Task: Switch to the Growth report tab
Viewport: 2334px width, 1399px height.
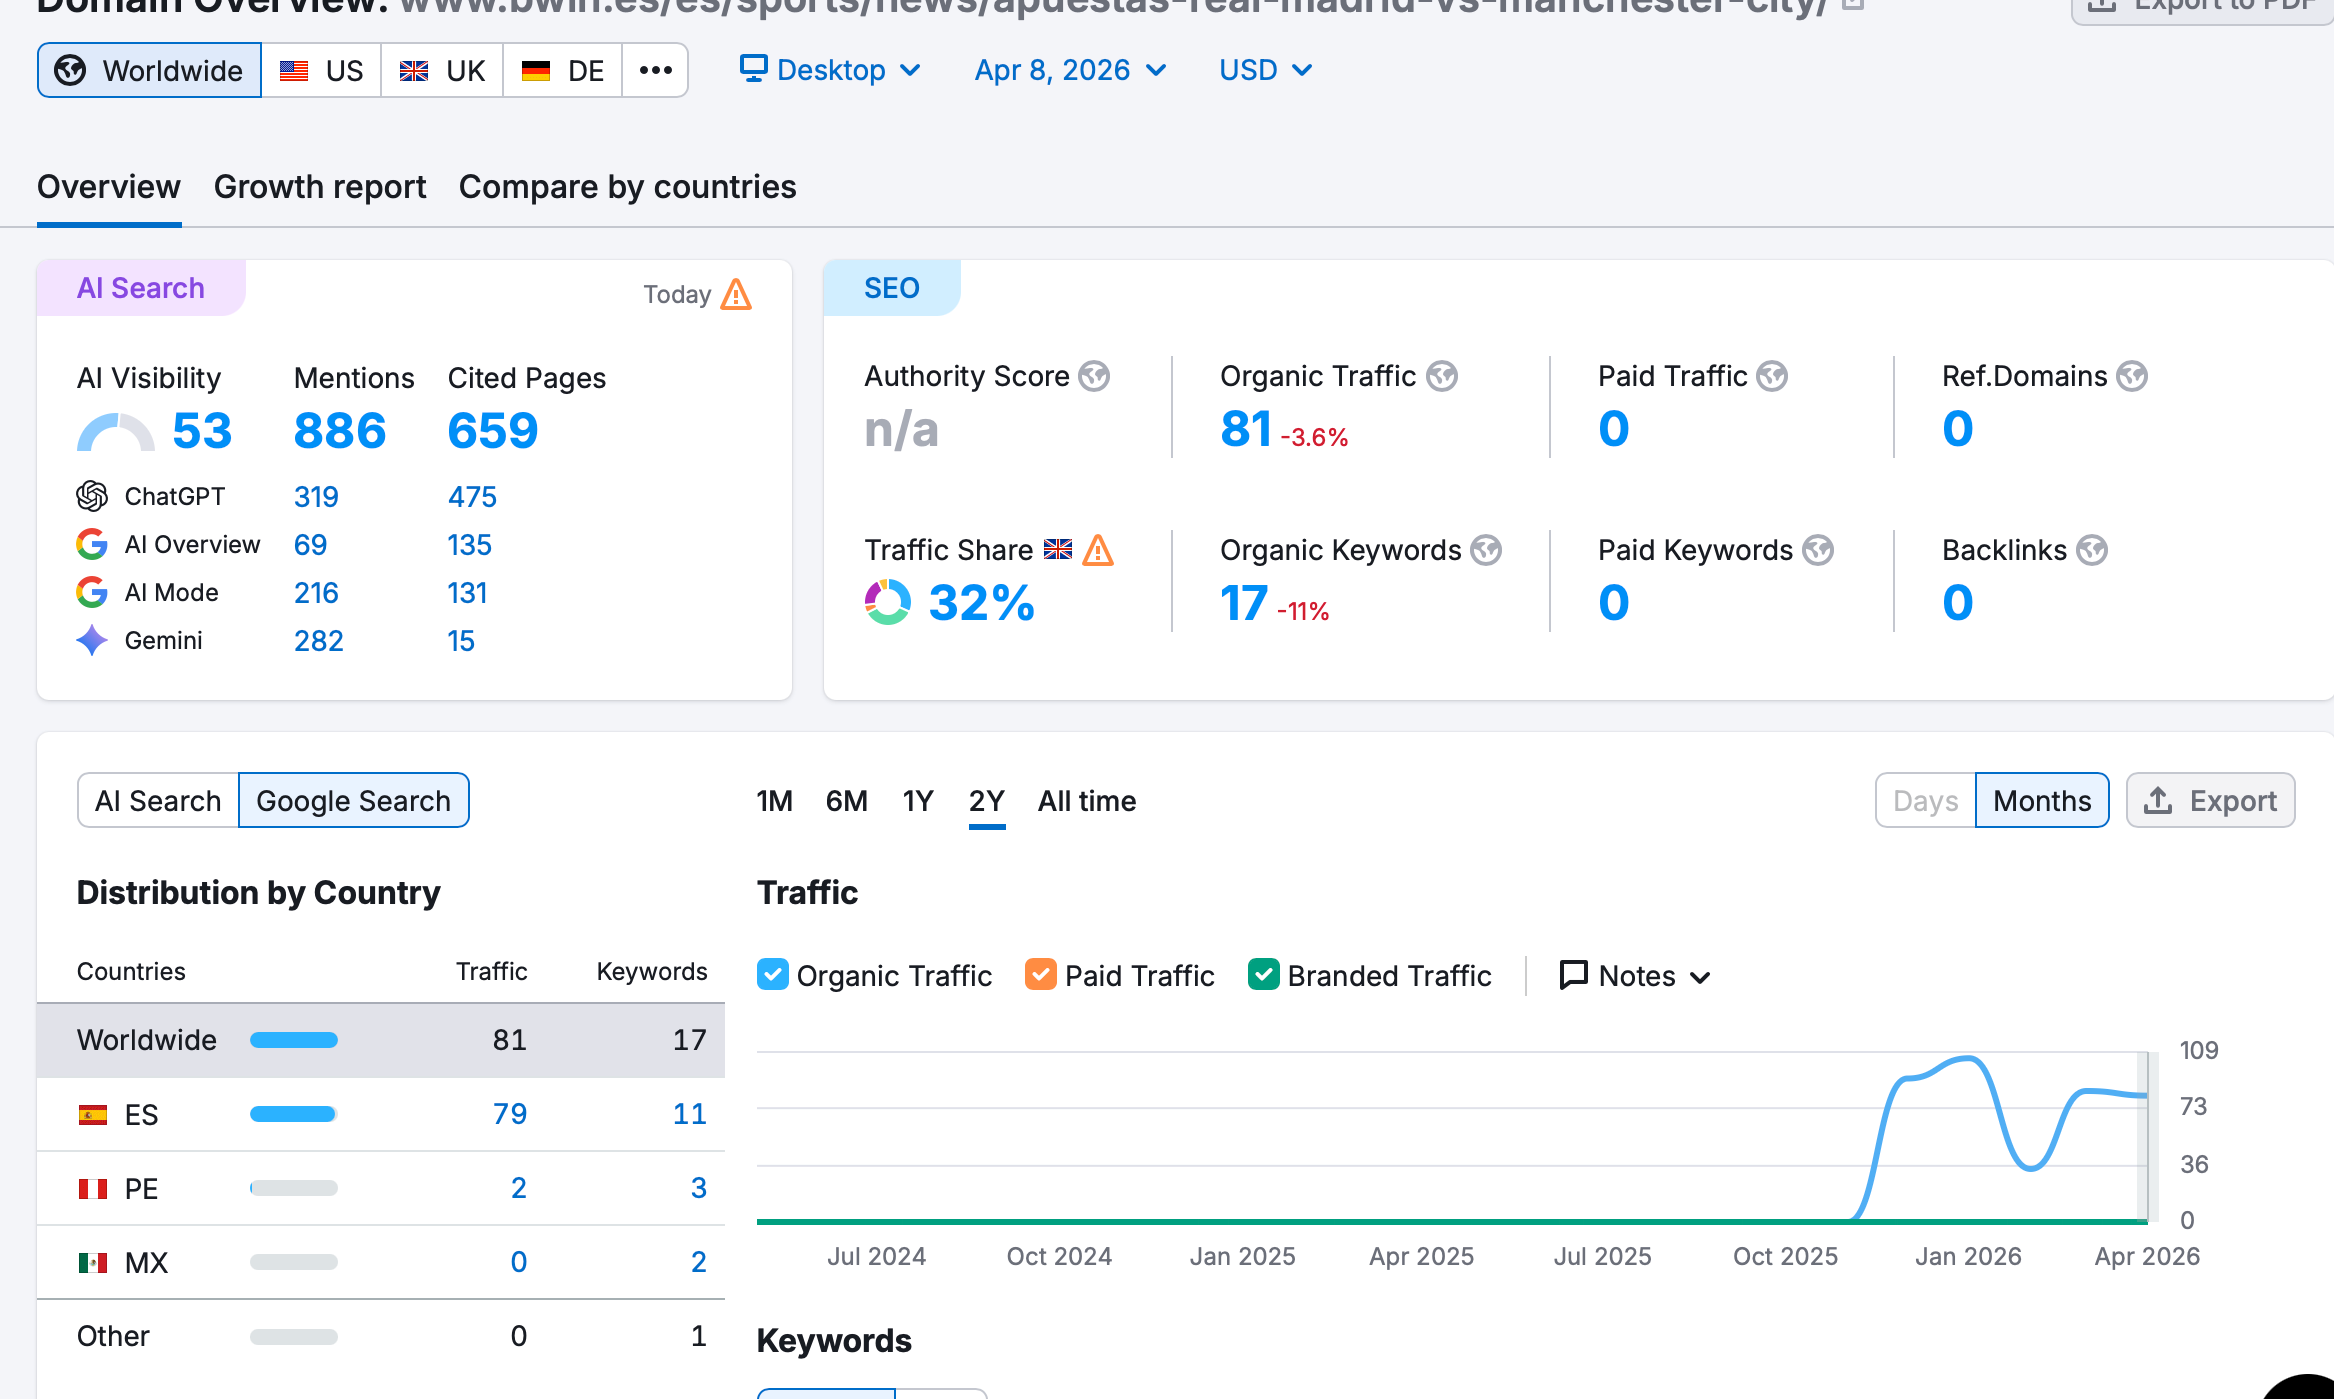Action: 320,187
